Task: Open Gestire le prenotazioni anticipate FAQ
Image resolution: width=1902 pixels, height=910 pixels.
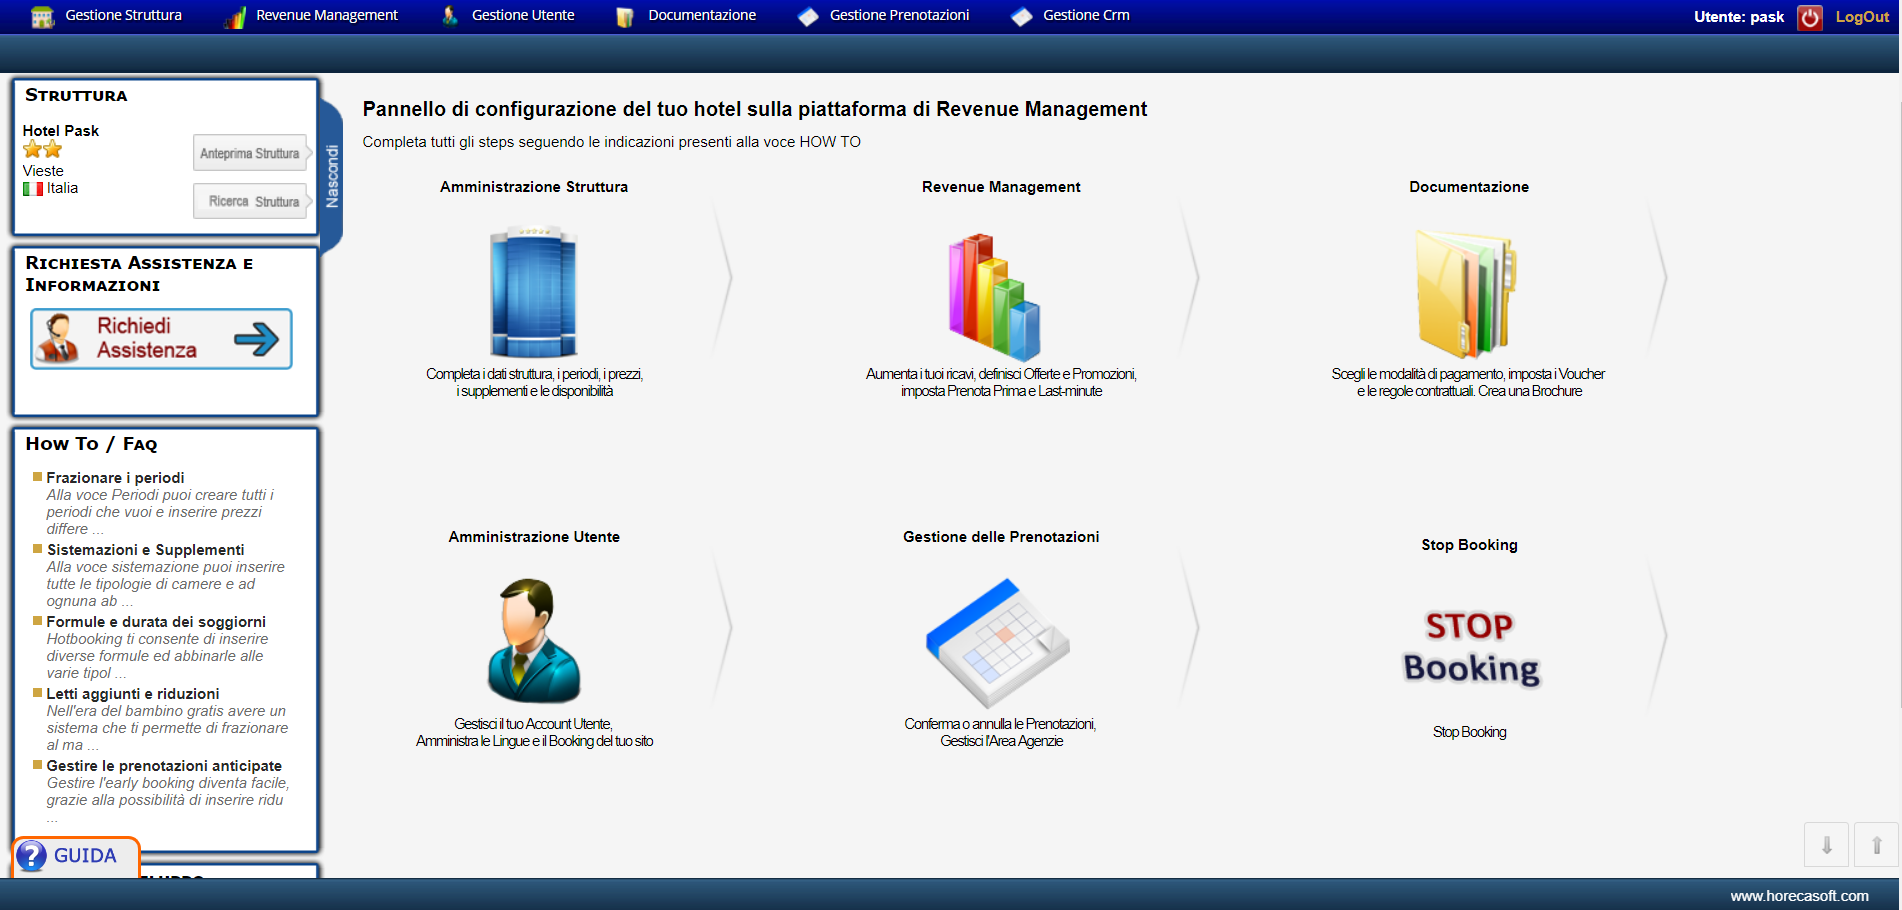Action: tap(164, 766)
